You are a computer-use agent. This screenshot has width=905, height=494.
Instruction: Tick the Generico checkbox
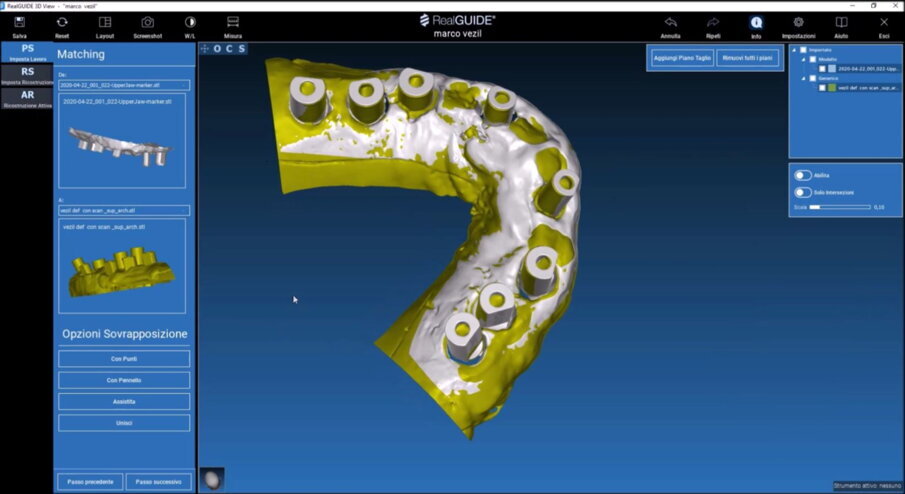[x=813, y=78]
